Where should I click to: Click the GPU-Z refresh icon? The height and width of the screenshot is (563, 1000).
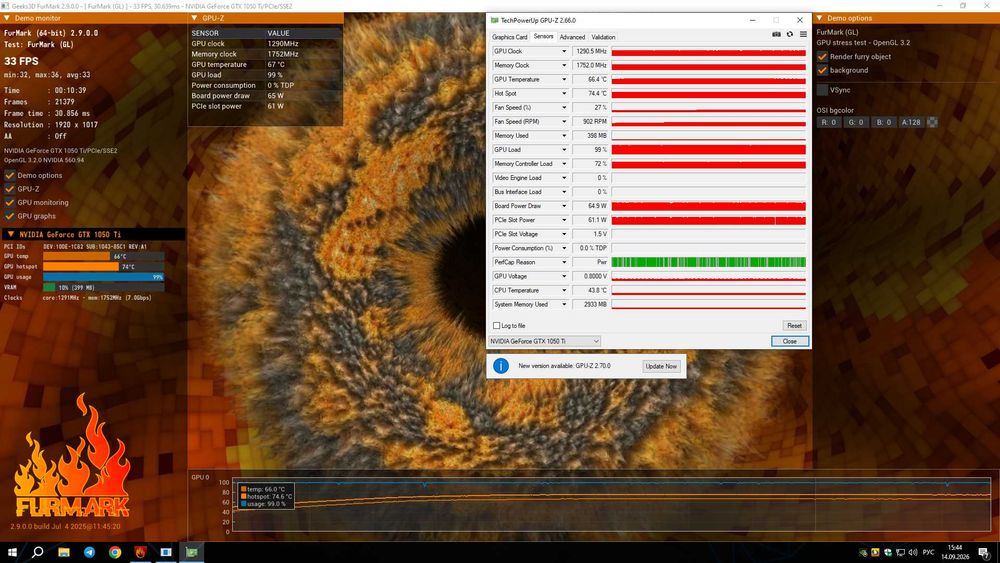790,34
